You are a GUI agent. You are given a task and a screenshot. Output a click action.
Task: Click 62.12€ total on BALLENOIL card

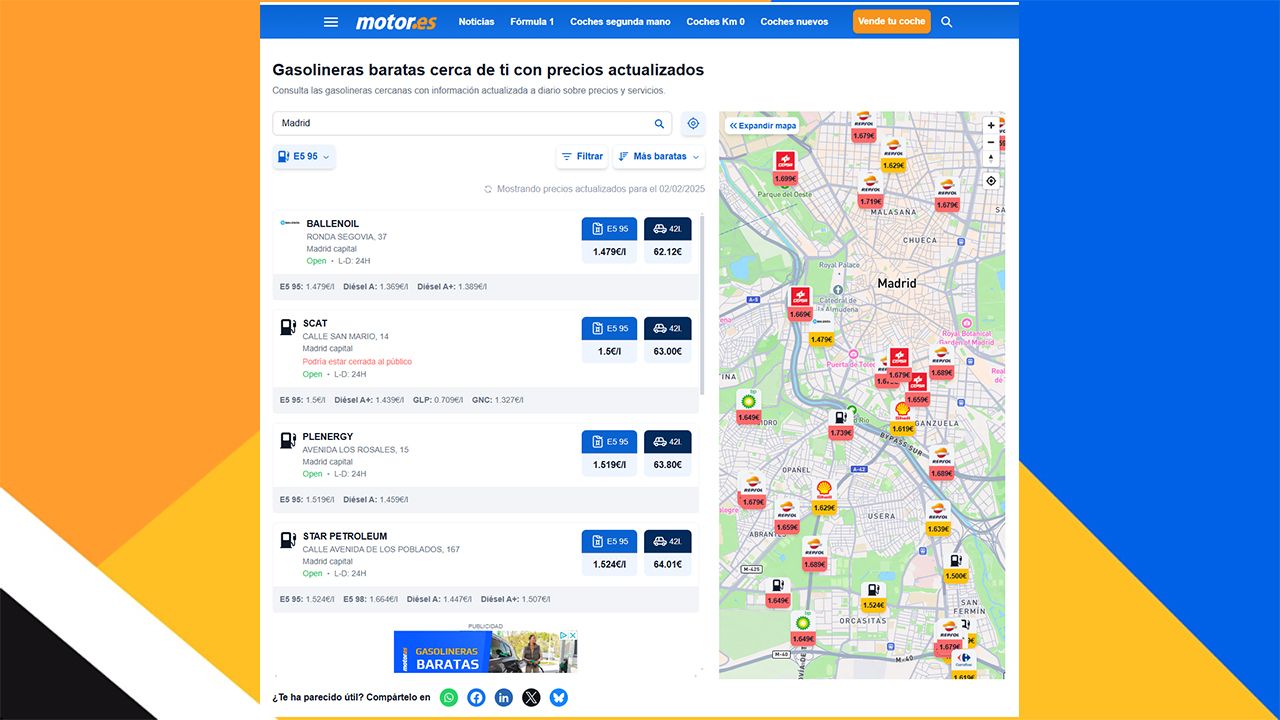tap(667, 253)
